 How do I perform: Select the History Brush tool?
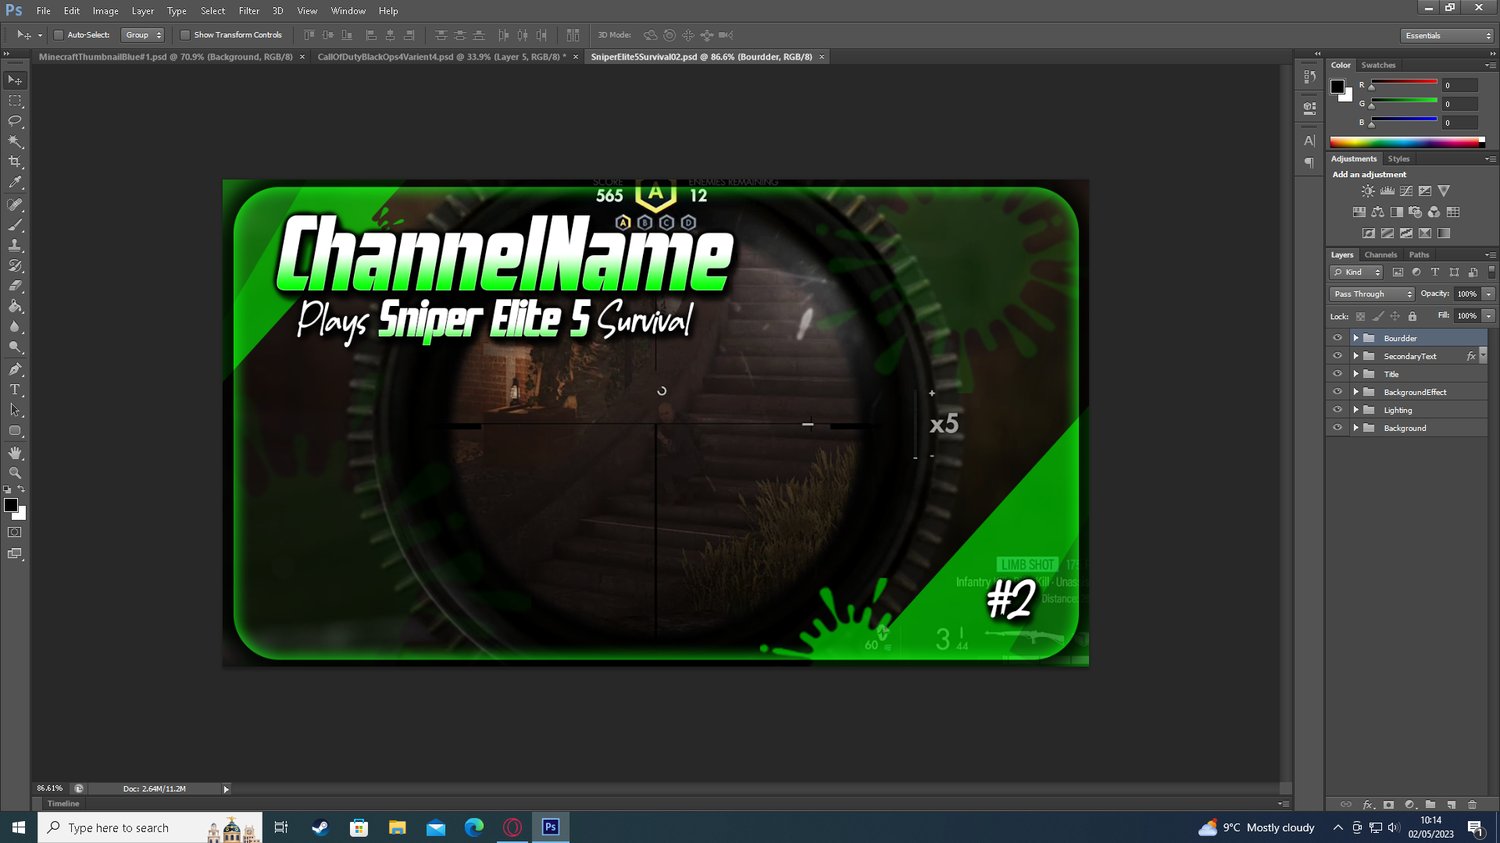click(15, 266)
